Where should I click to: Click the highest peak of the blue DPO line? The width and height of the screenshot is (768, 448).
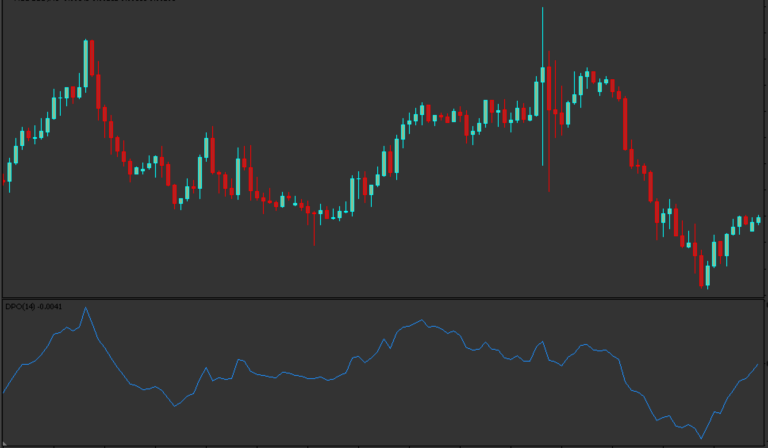86,308
